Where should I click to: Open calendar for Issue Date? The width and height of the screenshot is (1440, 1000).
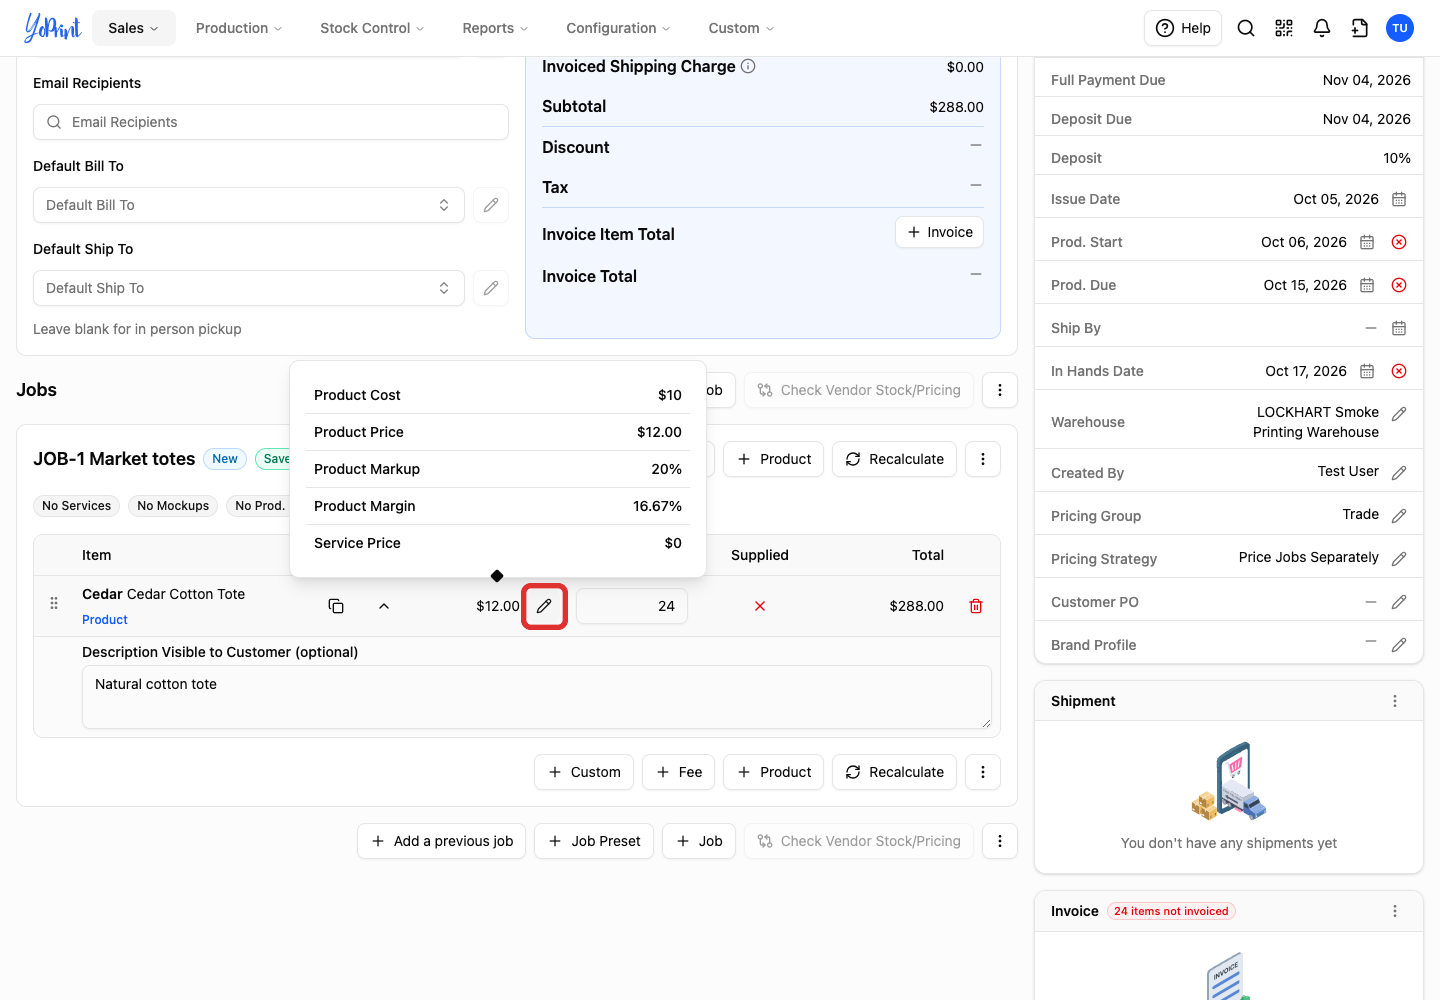point(1399,199)
